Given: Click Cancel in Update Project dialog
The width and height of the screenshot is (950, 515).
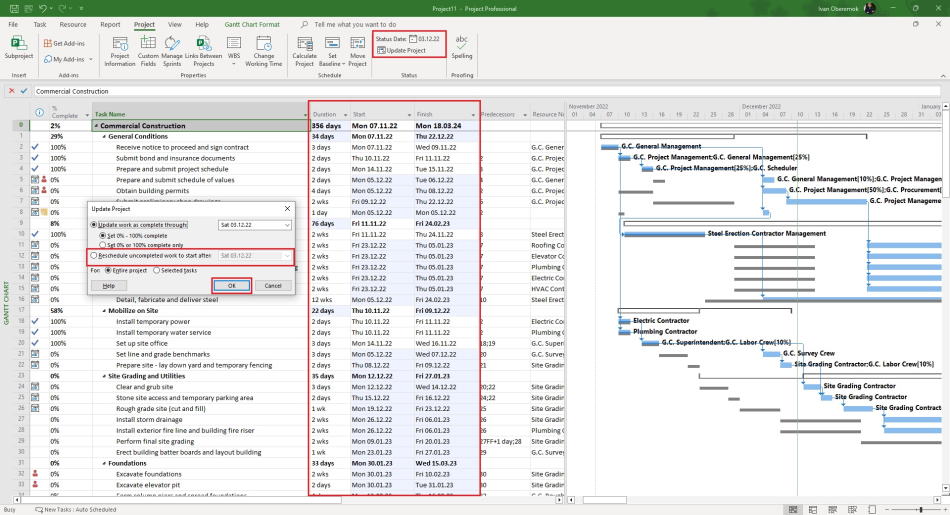Looking at the screenshot, I should [x=273, y=285].
